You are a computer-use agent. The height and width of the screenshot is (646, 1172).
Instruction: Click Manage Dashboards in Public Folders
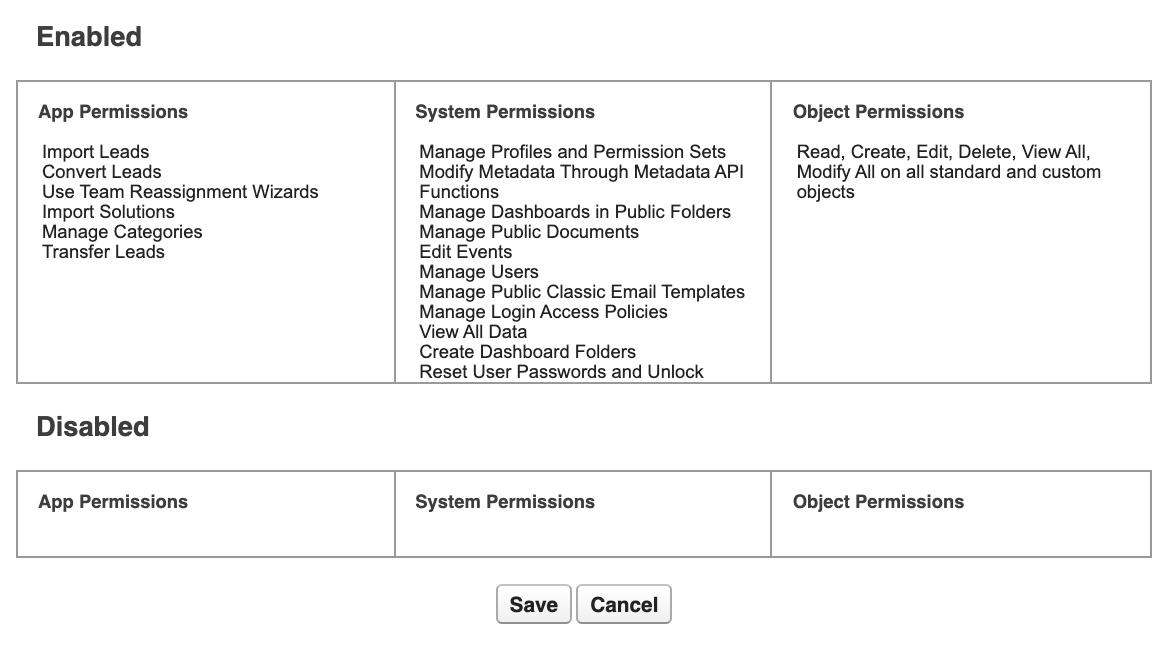coord(573,212)
